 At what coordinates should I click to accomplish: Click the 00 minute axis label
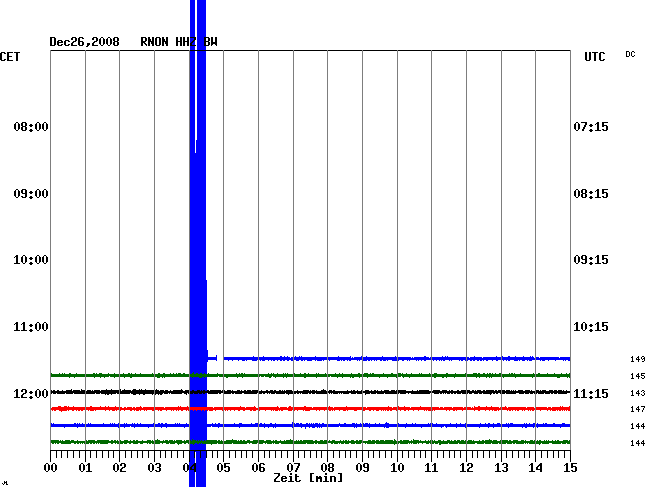(x=51, y=468)
